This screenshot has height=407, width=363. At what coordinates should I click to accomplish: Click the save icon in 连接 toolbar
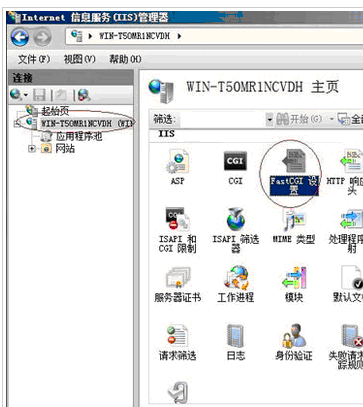tap(39, 95)
